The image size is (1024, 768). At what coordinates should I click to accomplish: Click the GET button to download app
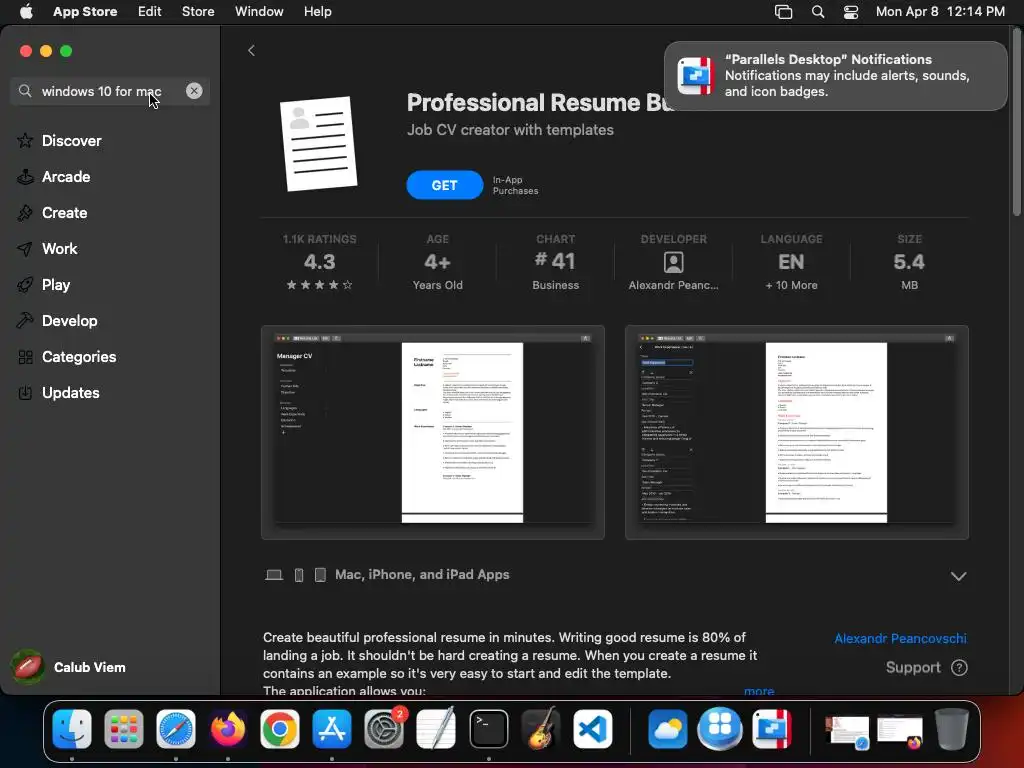click(444, 185)
